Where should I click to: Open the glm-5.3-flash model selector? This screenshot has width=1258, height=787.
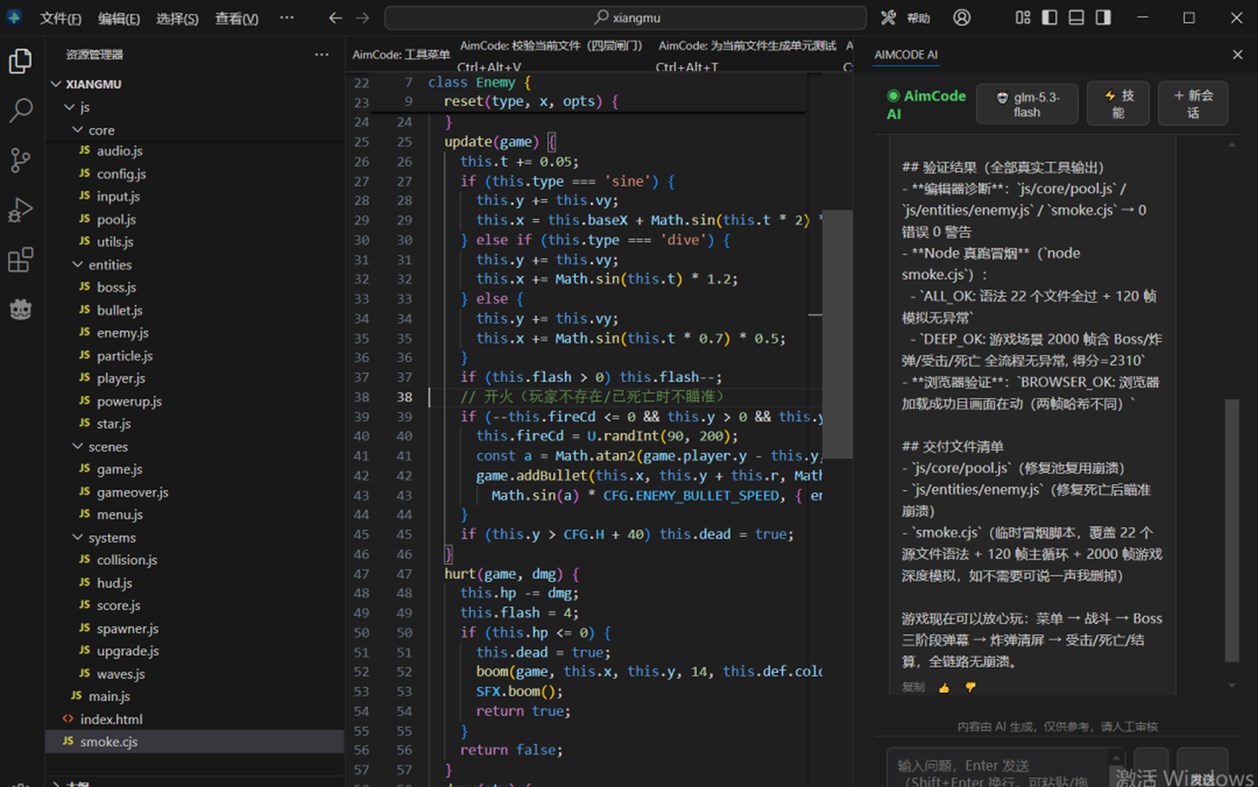pos(1026,104)
